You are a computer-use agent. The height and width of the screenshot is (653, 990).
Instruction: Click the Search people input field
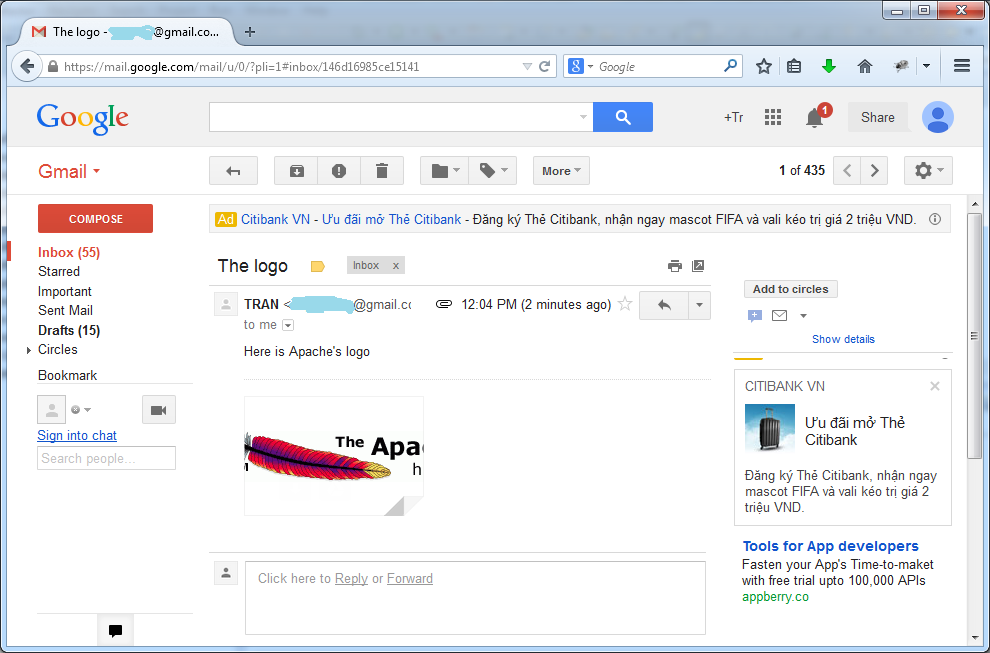pyautogui.click(x=106, y=458)
